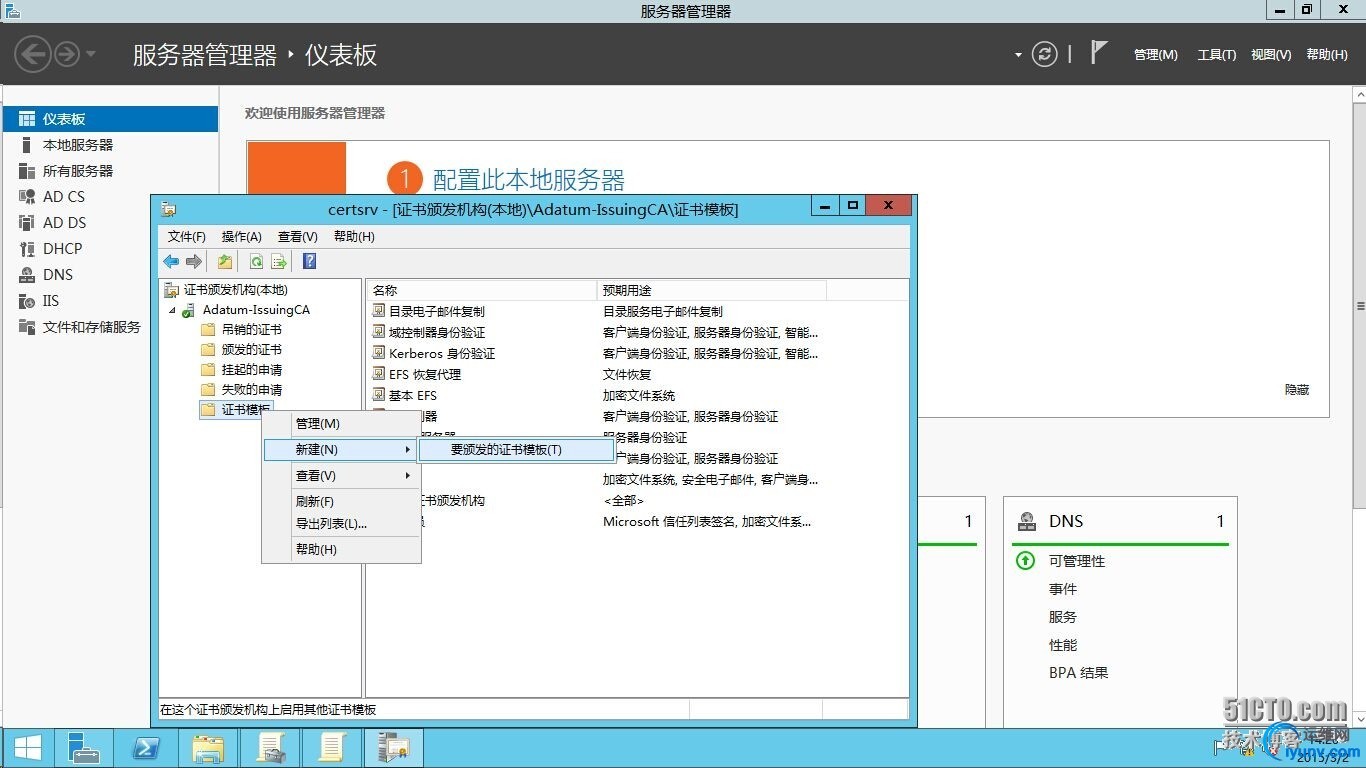Launch PowerShell from the taskbar
The height and width of the screenshot is (768, 1366).
(145, 748)
